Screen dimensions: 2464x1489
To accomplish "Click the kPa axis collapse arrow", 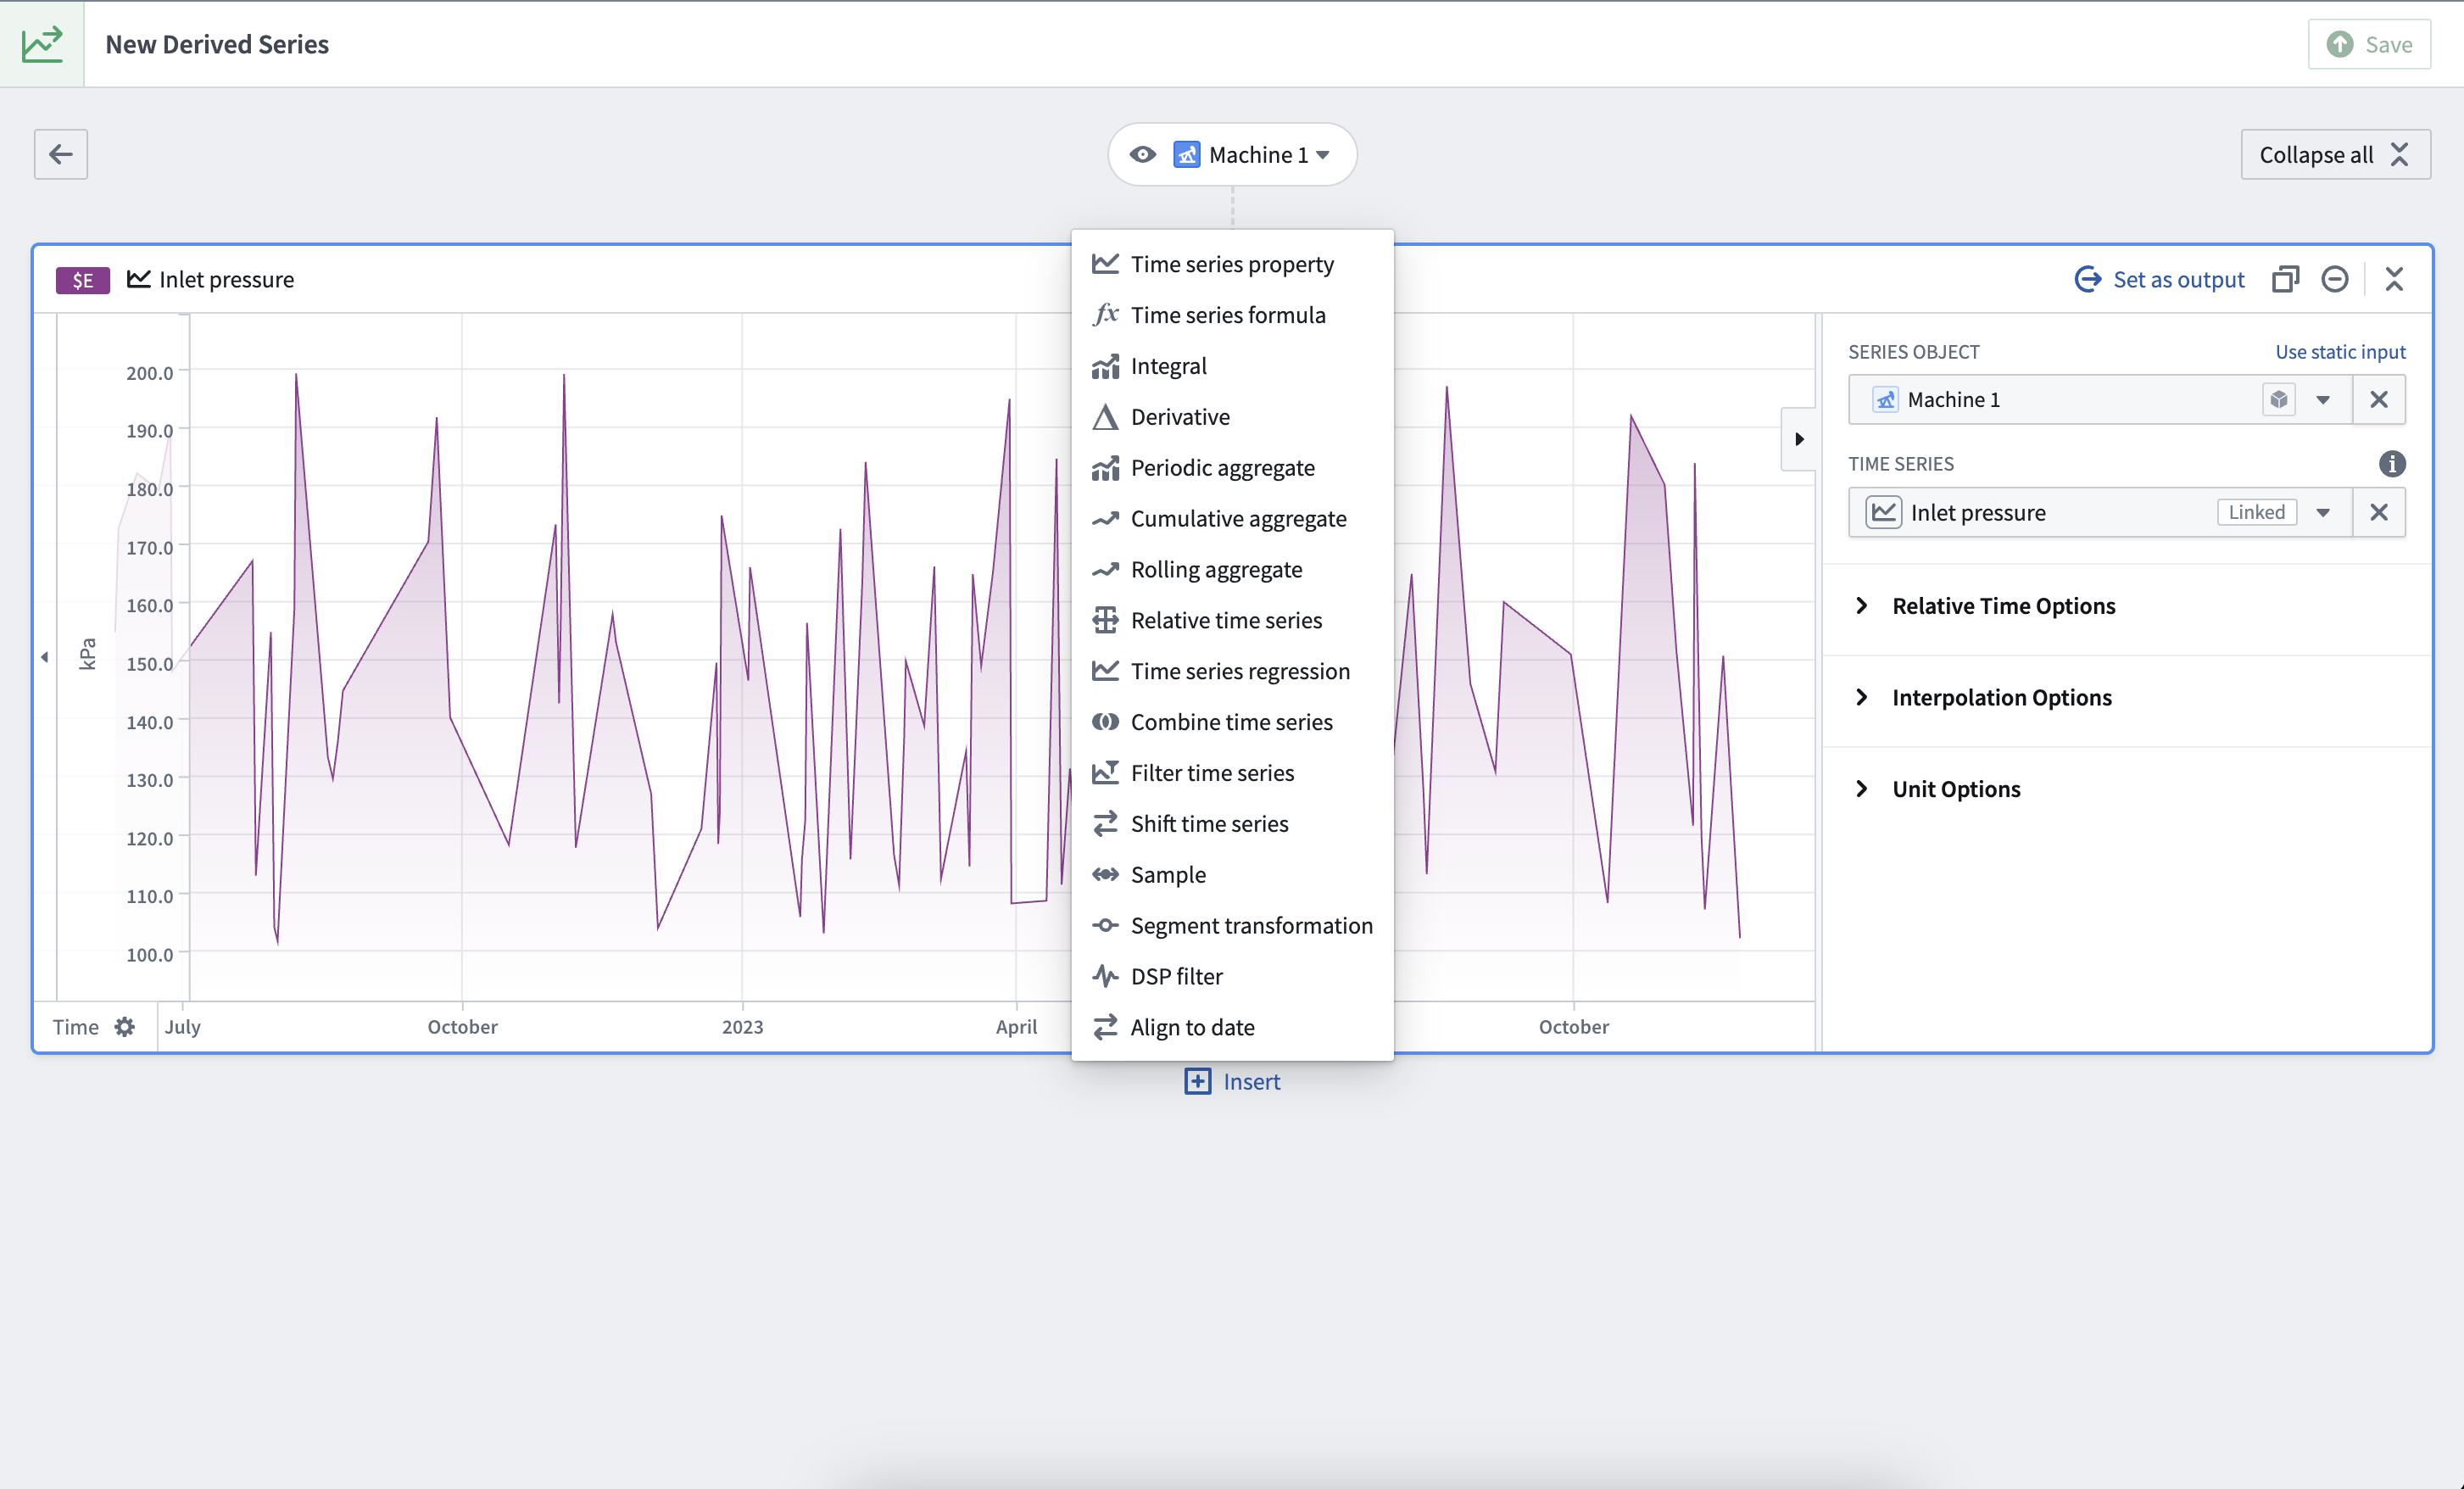I will tap(44, 657).
